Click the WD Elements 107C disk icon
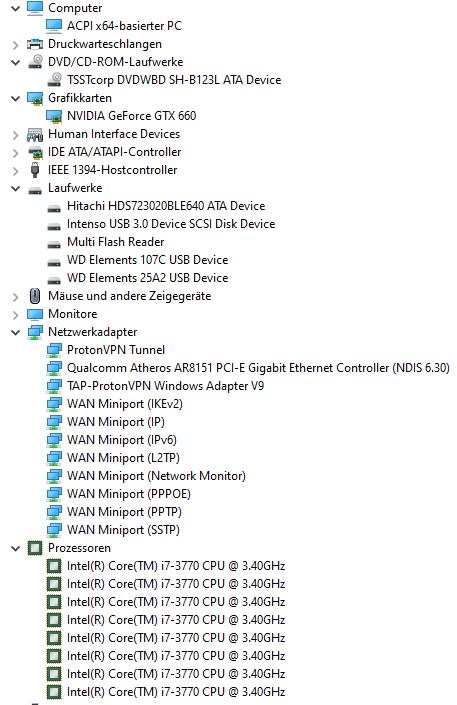This screenshot has width=457, height=705. click(x=54, y=262)
